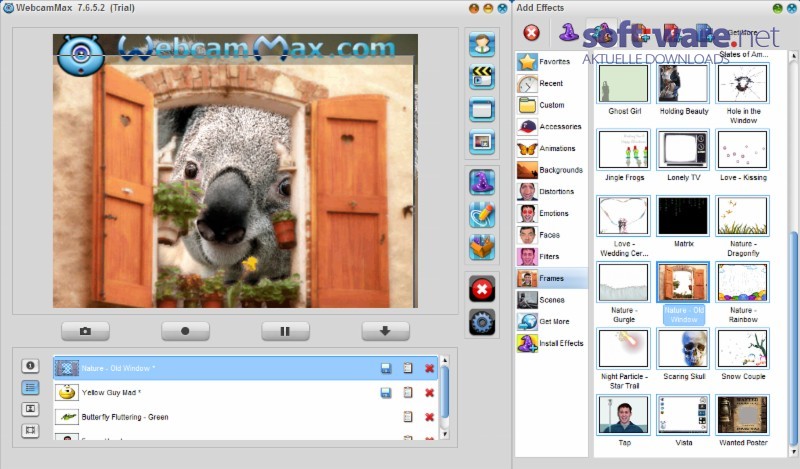
Task: Open the Scenes category
Action: coord(552,300)
